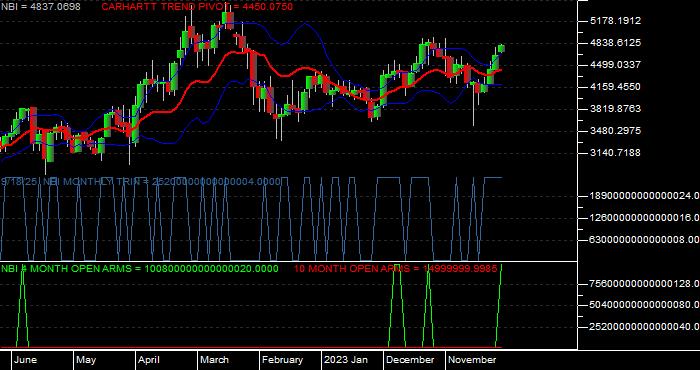Image resolution: width=700 pixels, height=370 pixels.
Task: Click the 4838.6125 price axis label
Action: tap(615, 42)
